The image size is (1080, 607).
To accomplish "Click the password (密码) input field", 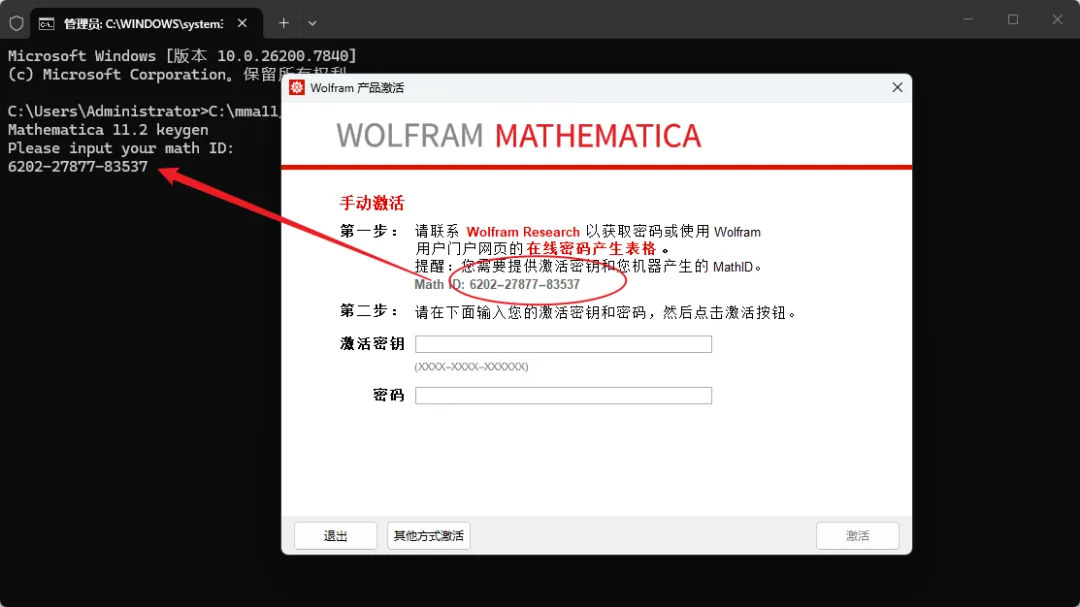I will 563,395.
